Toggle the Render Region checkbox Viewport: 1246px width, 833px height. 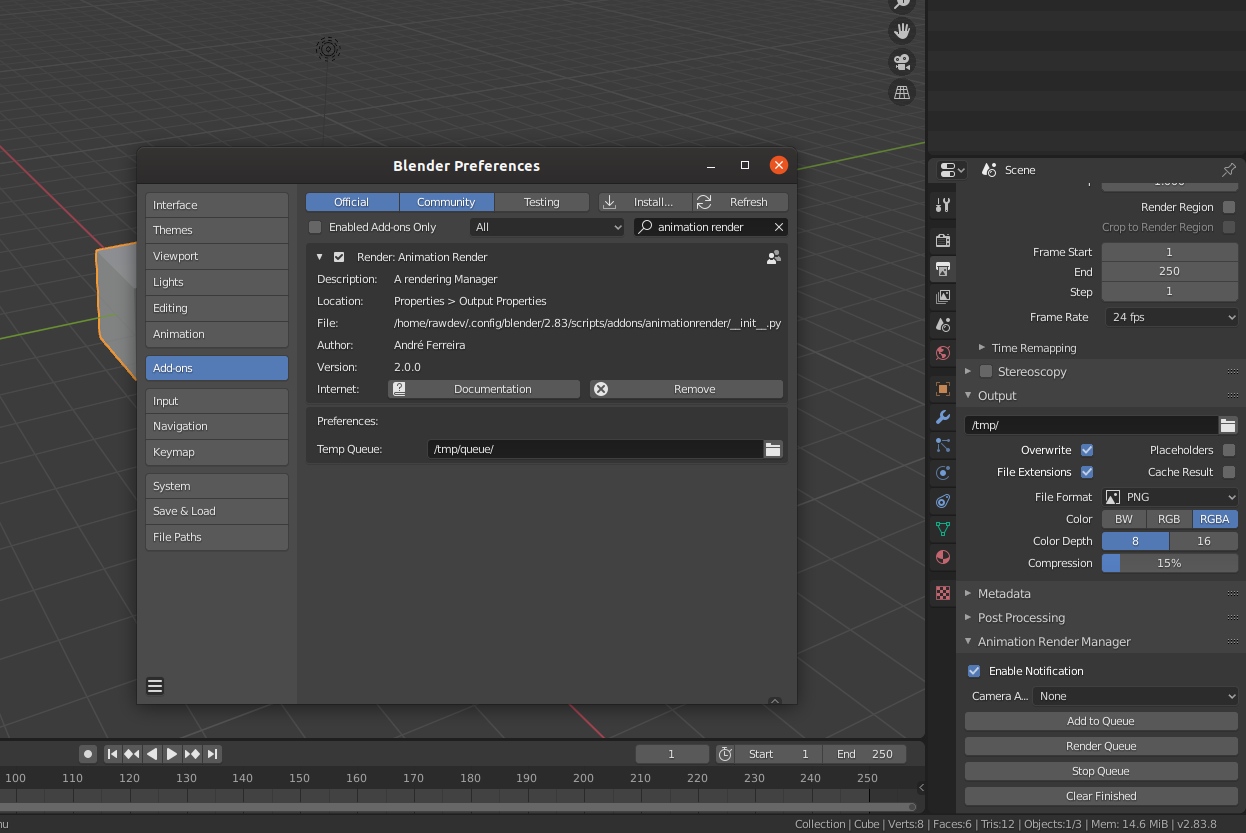(x=1229, y=207)
